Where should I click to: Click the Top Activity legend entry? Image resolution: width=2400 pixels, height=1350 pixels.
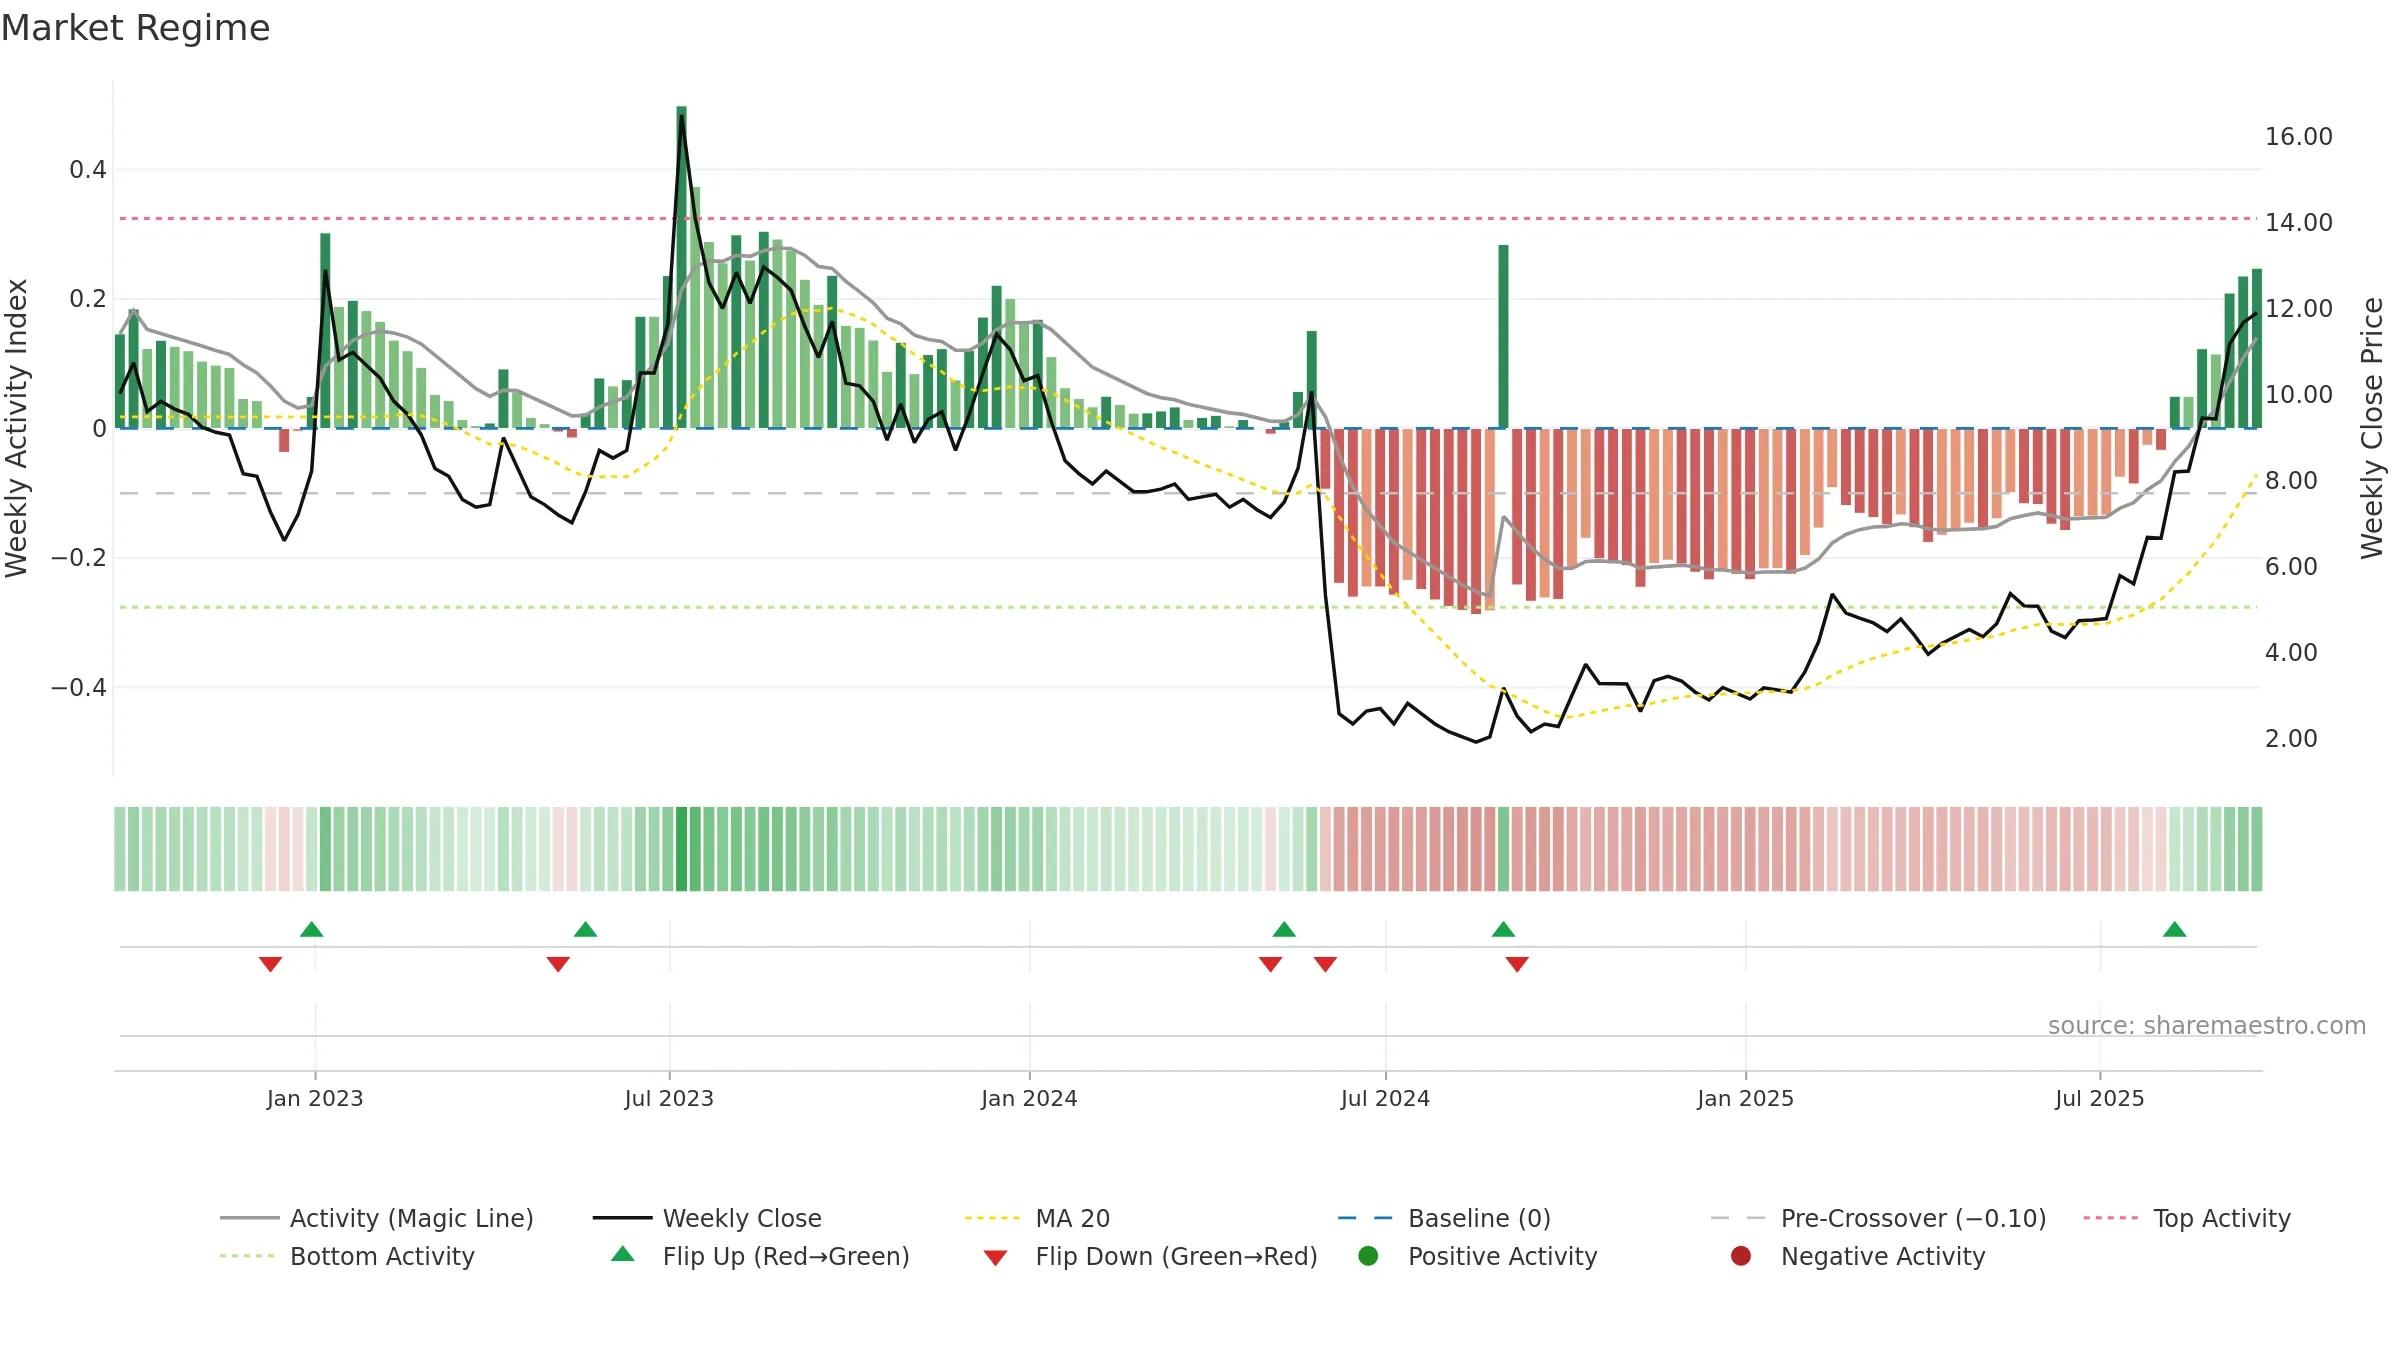tap(2187, 1218)
